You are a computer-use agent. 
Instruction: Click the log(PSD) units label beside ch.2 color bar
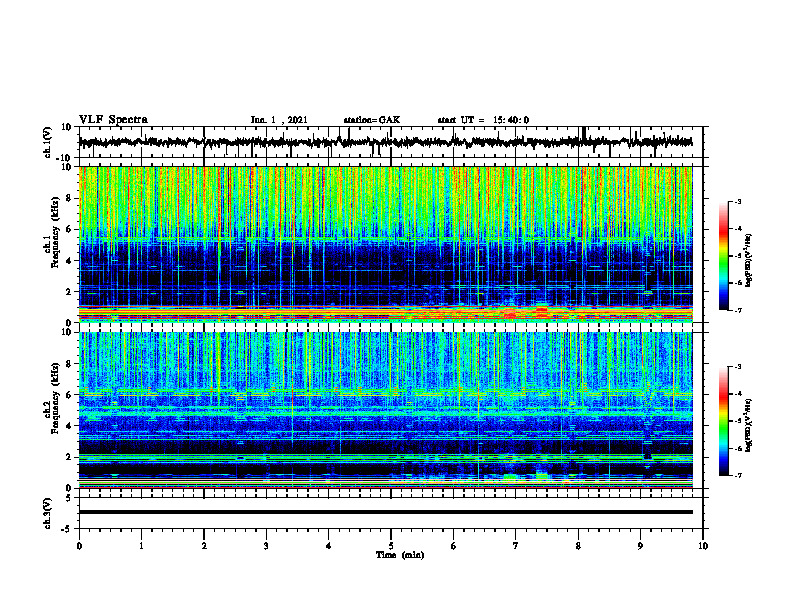[x=749, y=425]
